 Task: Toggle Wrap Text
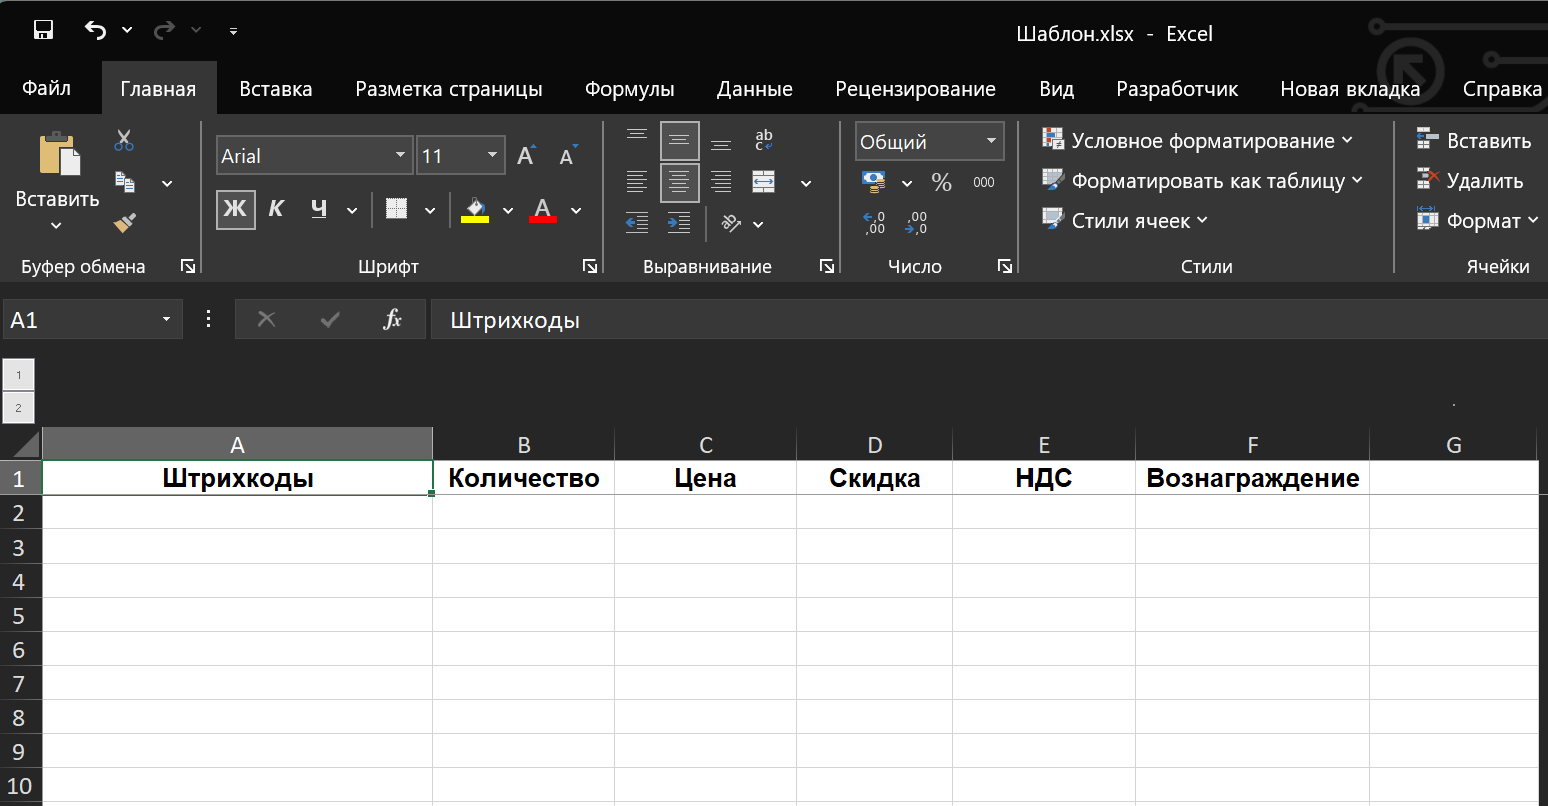pyautogui.click(x=764, y=140)
